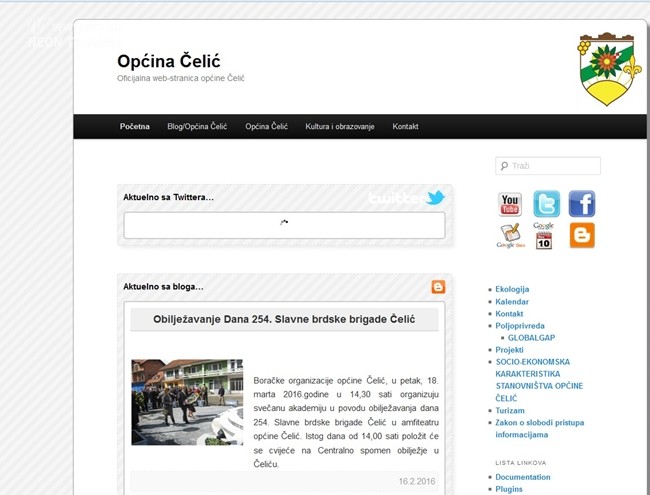Click the Ekologija sidebar link
The height and width of the screenshot is (495, 650).
pyautogui.click(x=512, y=290)
